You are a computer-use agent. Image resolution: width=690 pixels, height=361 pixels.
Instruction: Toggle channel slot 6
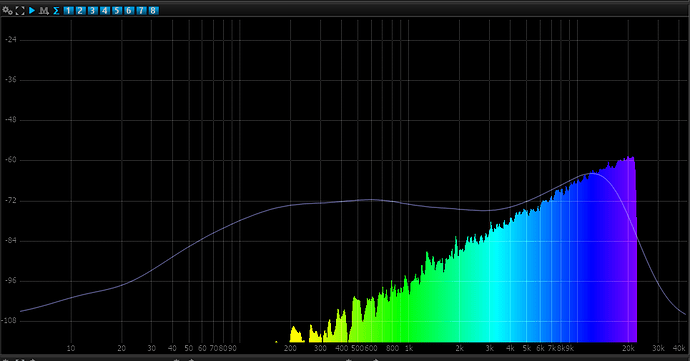pos(128,10)
